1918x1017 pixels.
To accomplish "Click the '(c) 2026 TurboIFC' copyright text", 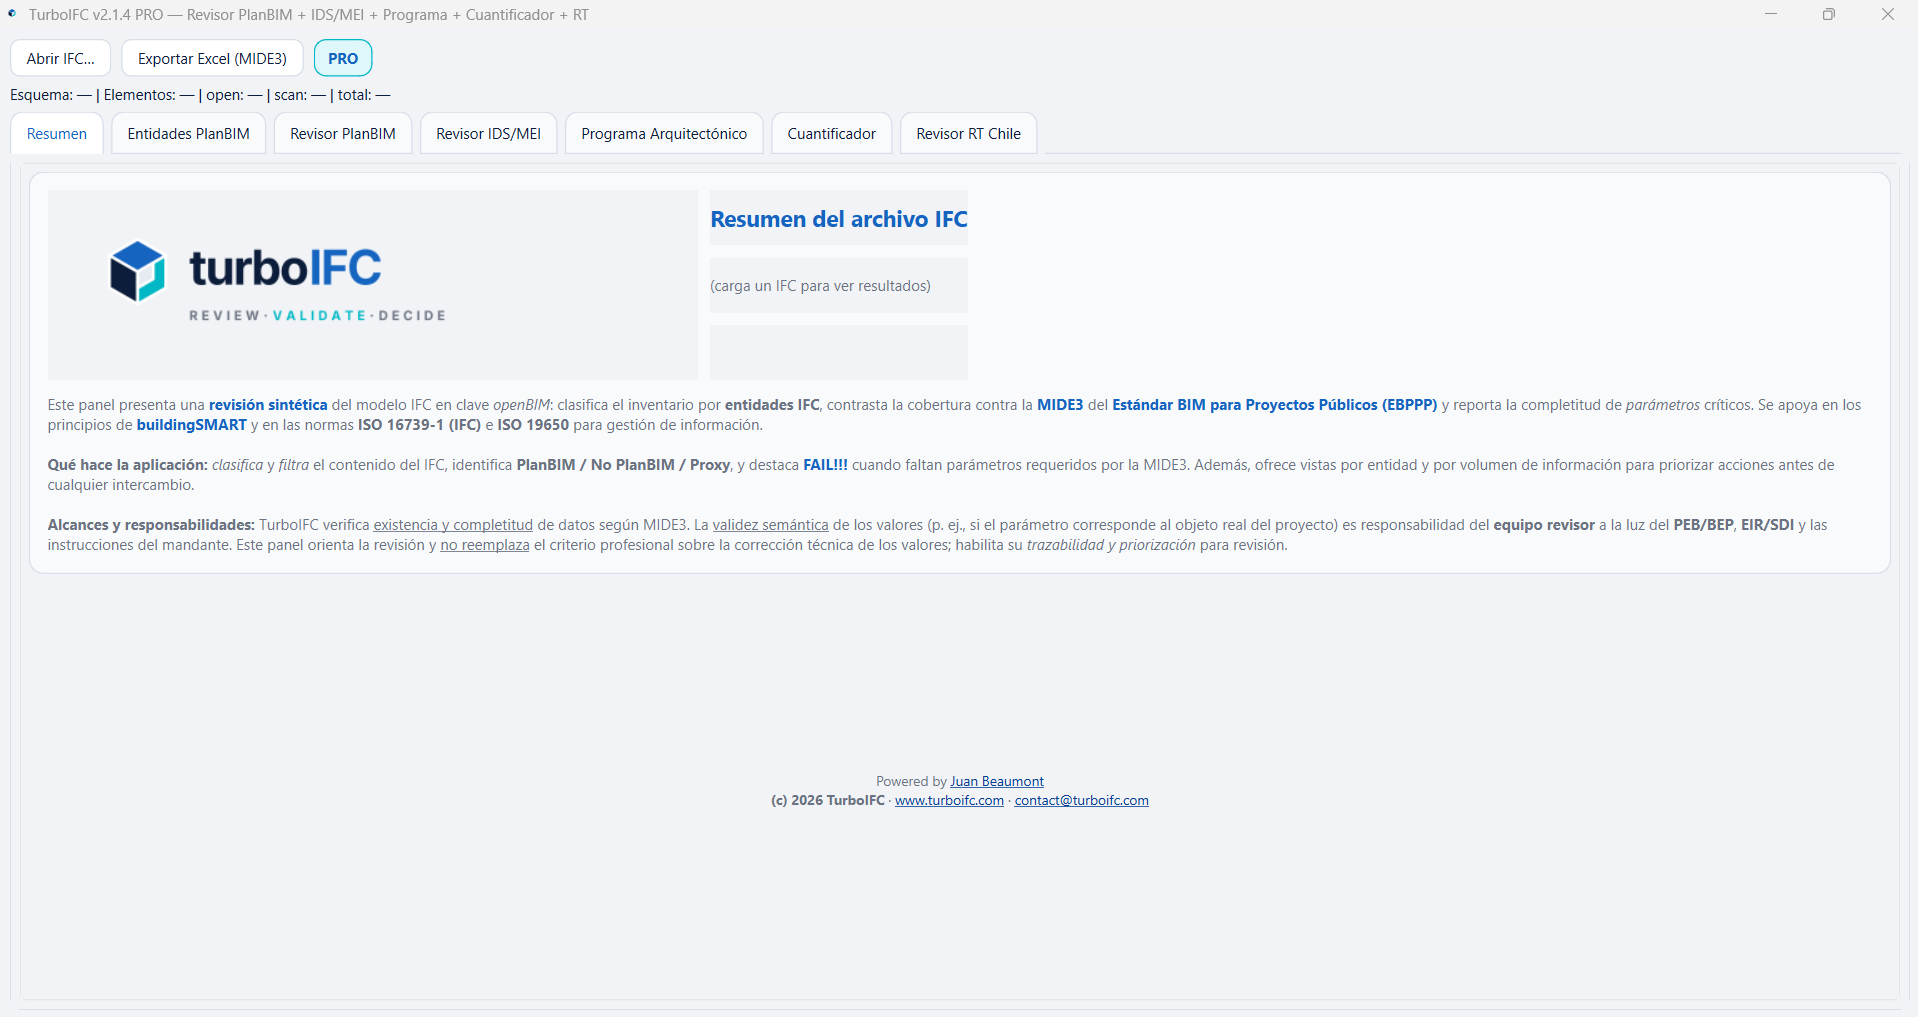I will pos(828,800).
